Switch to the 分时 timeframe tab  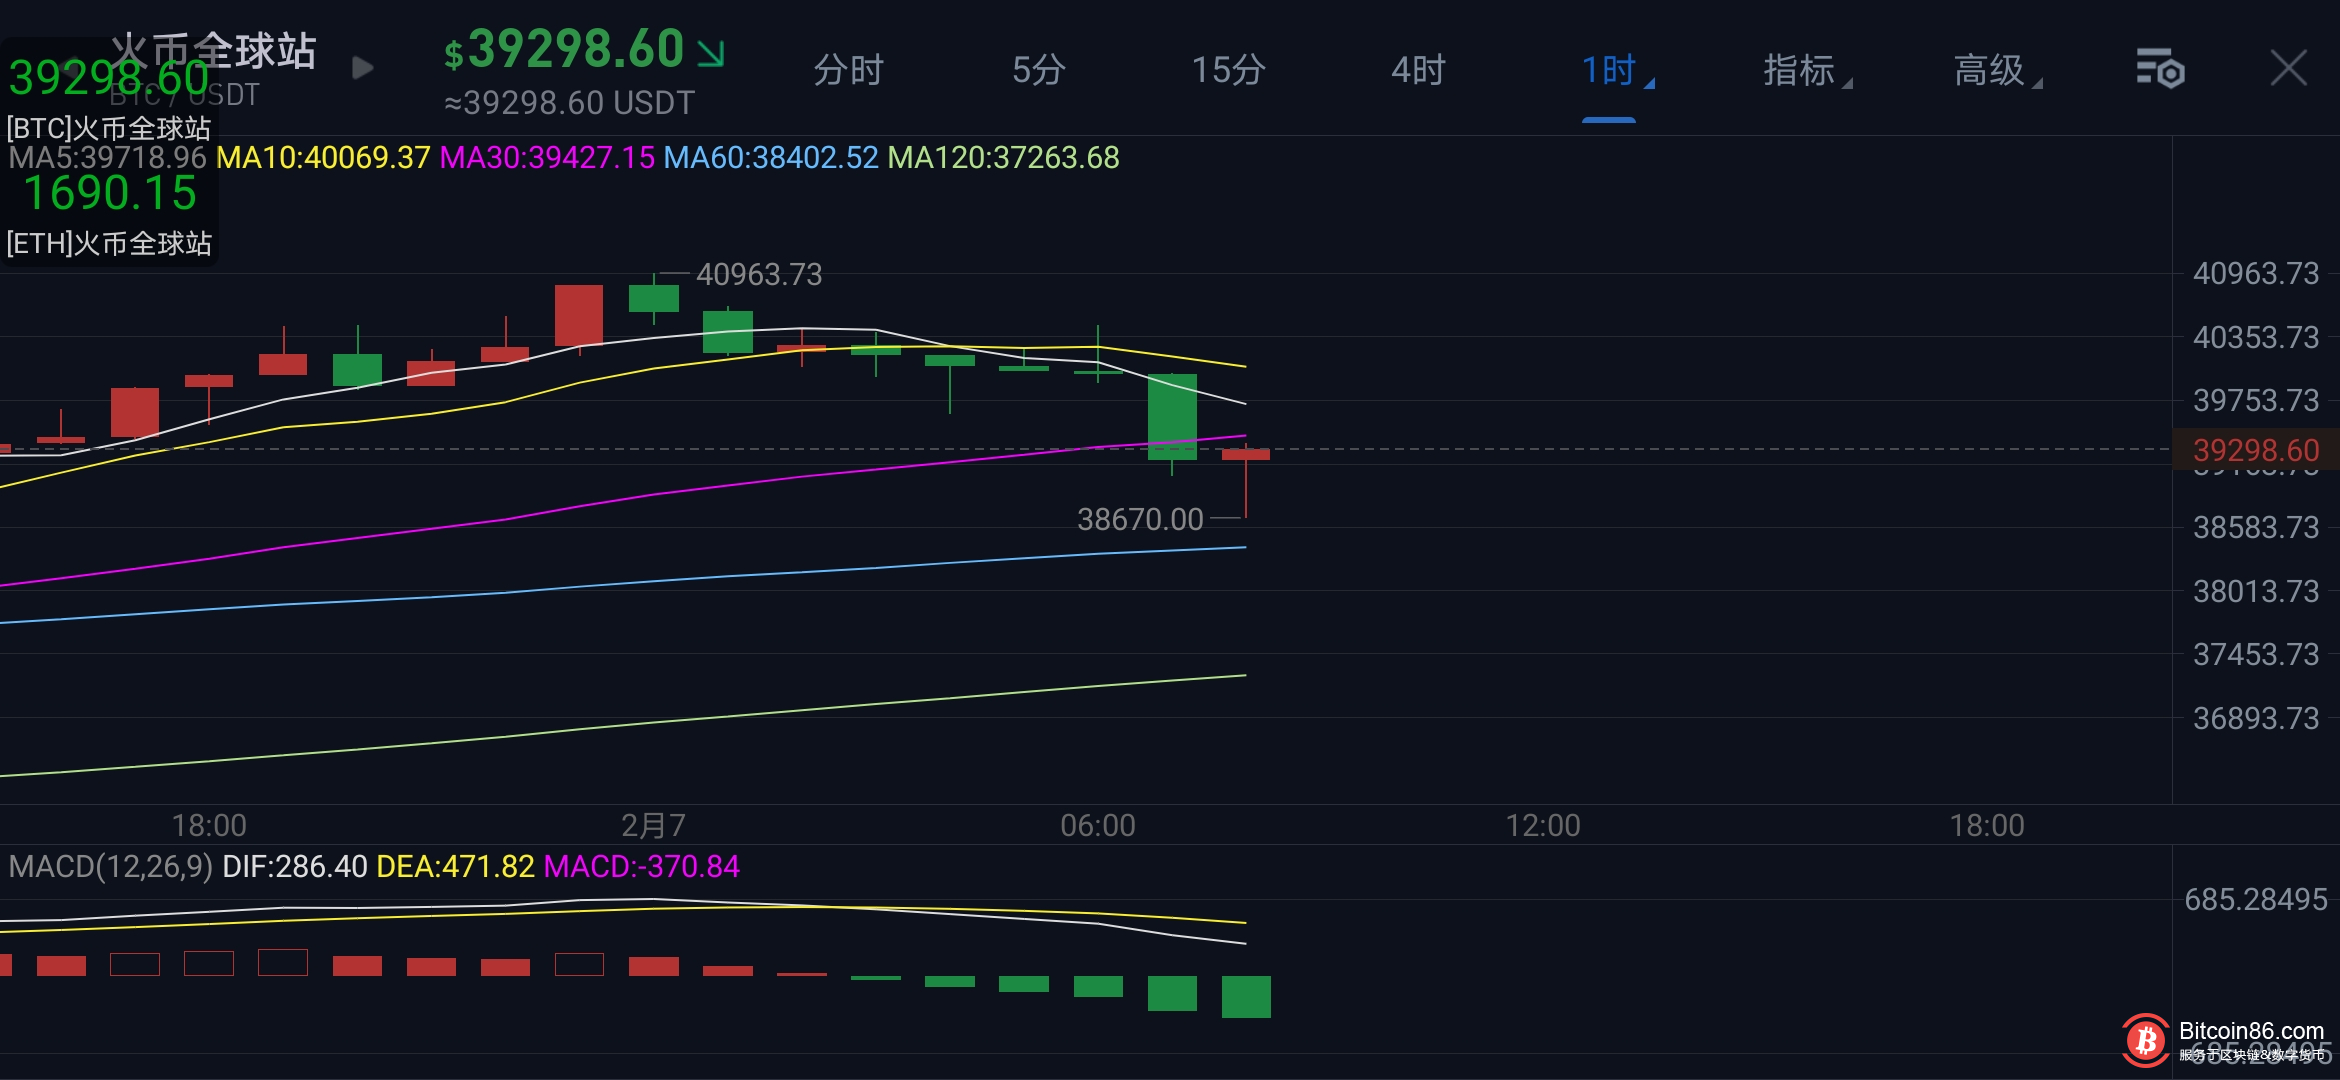coord(848,70)
